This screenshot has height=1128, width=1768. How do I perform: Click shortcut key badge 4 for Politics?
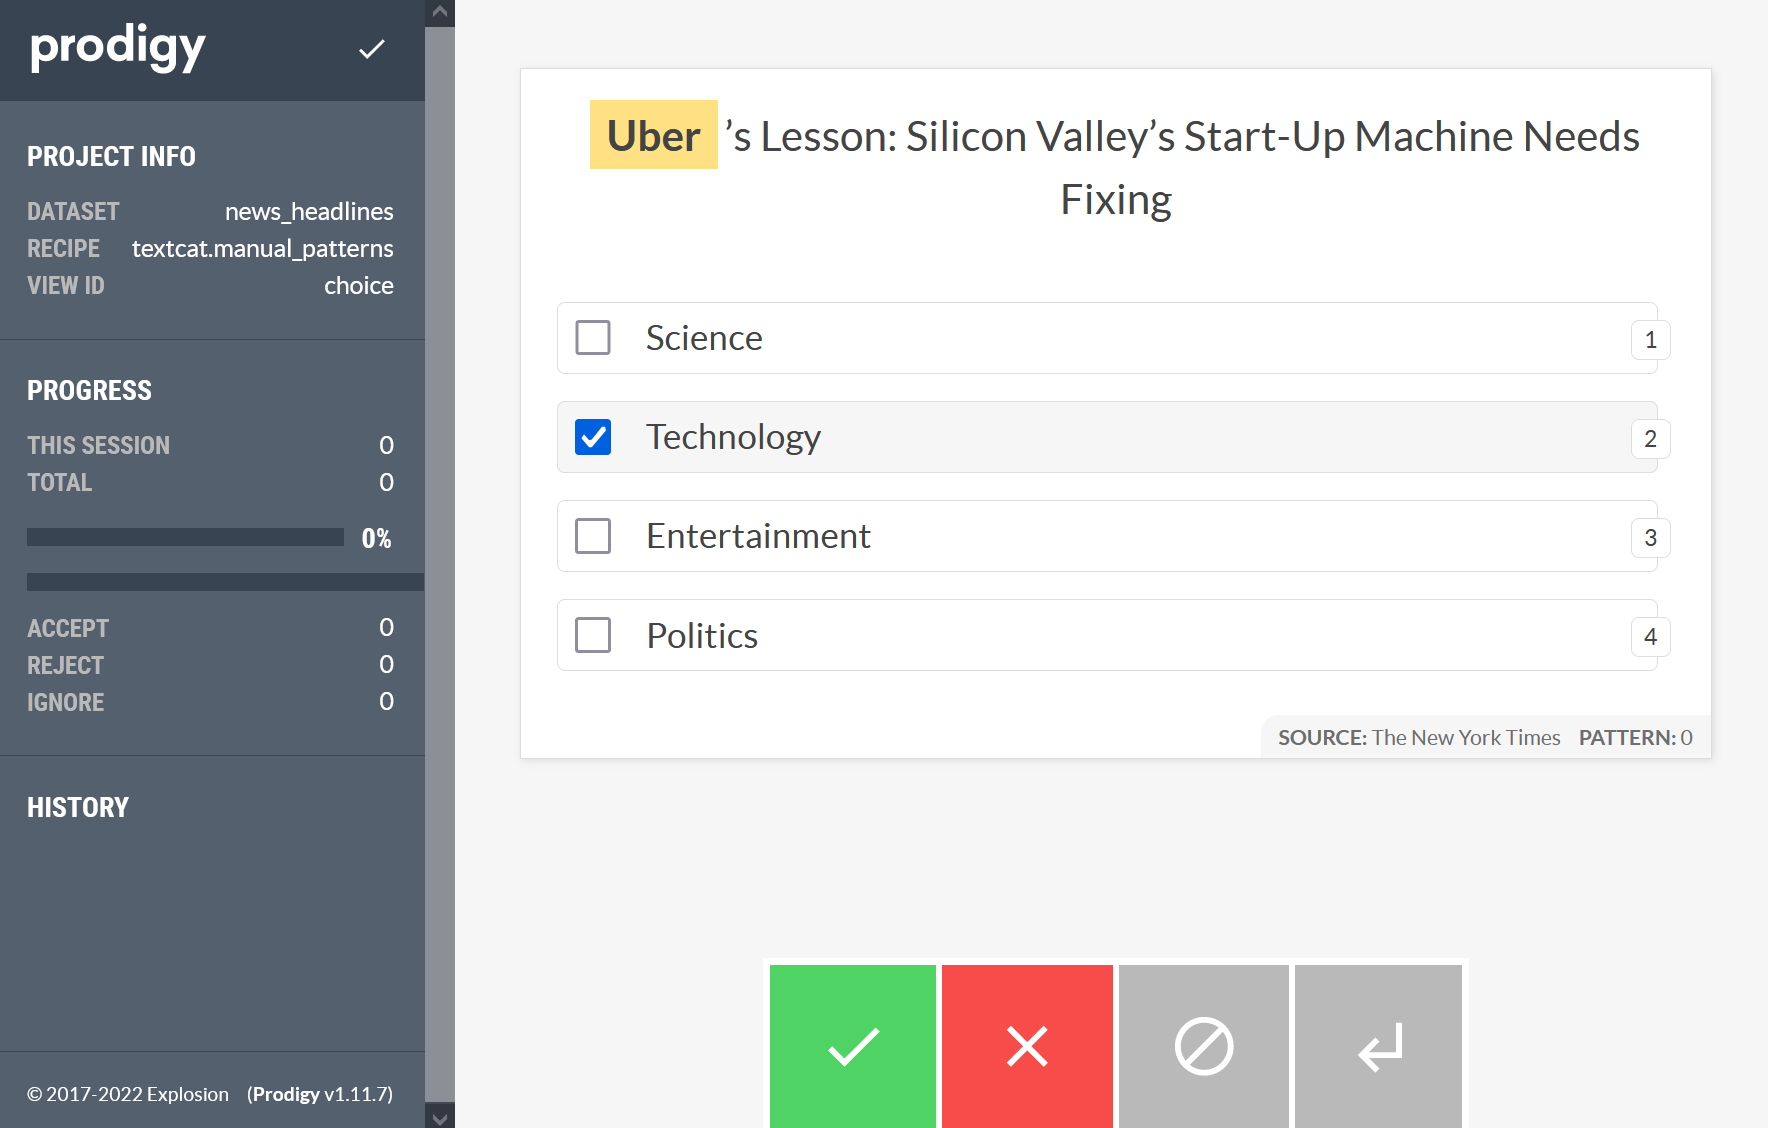pos(1650,637)
